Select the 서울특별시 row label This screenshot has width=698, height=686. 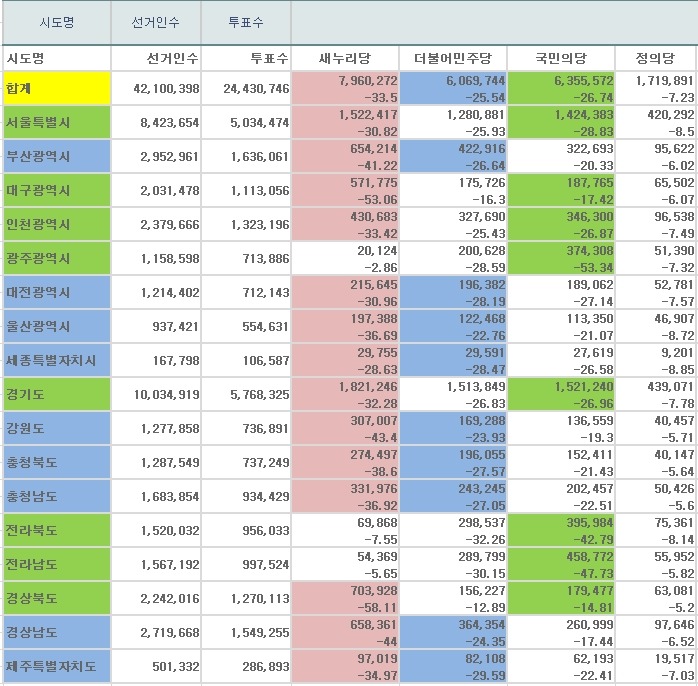(57, 122)
